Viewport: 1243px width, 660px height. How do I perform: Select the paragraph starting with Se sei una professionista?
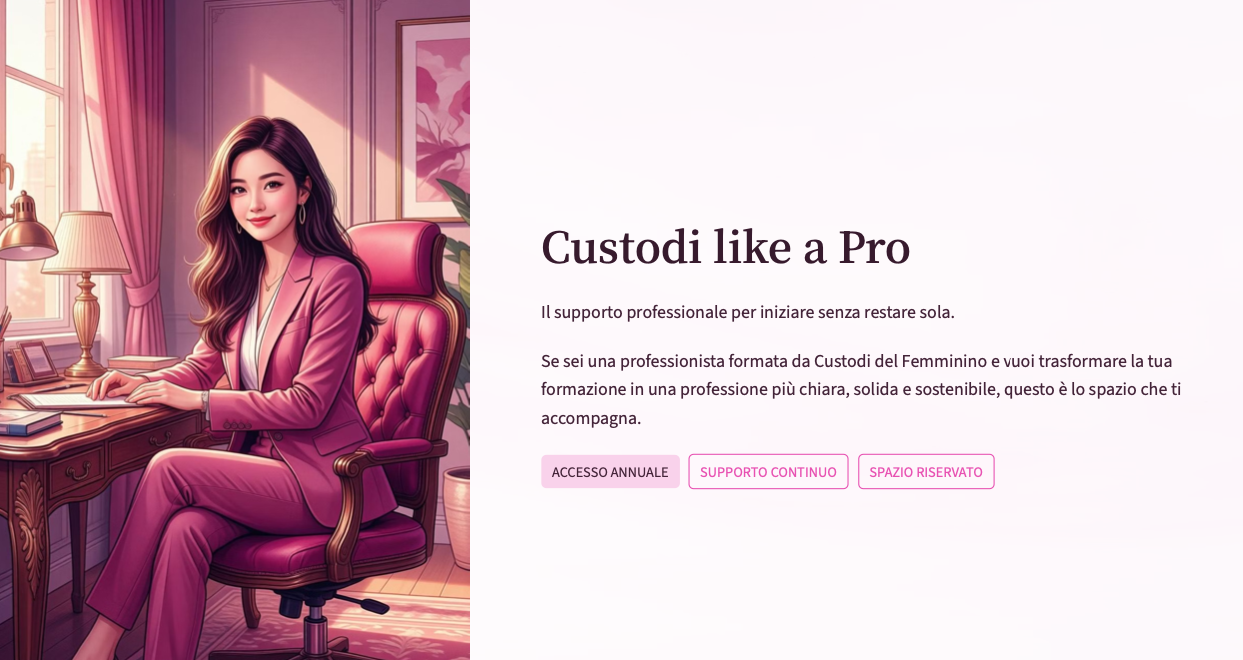tap(861, 389)
